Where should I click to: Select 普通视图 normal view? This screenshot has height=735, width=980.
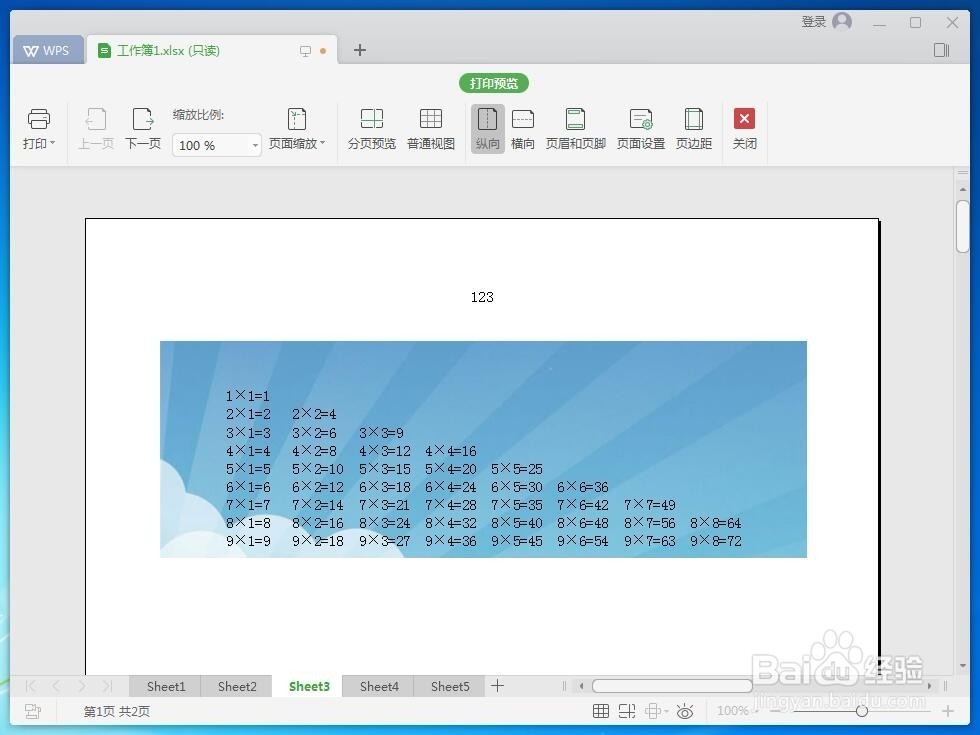[431, 128]
